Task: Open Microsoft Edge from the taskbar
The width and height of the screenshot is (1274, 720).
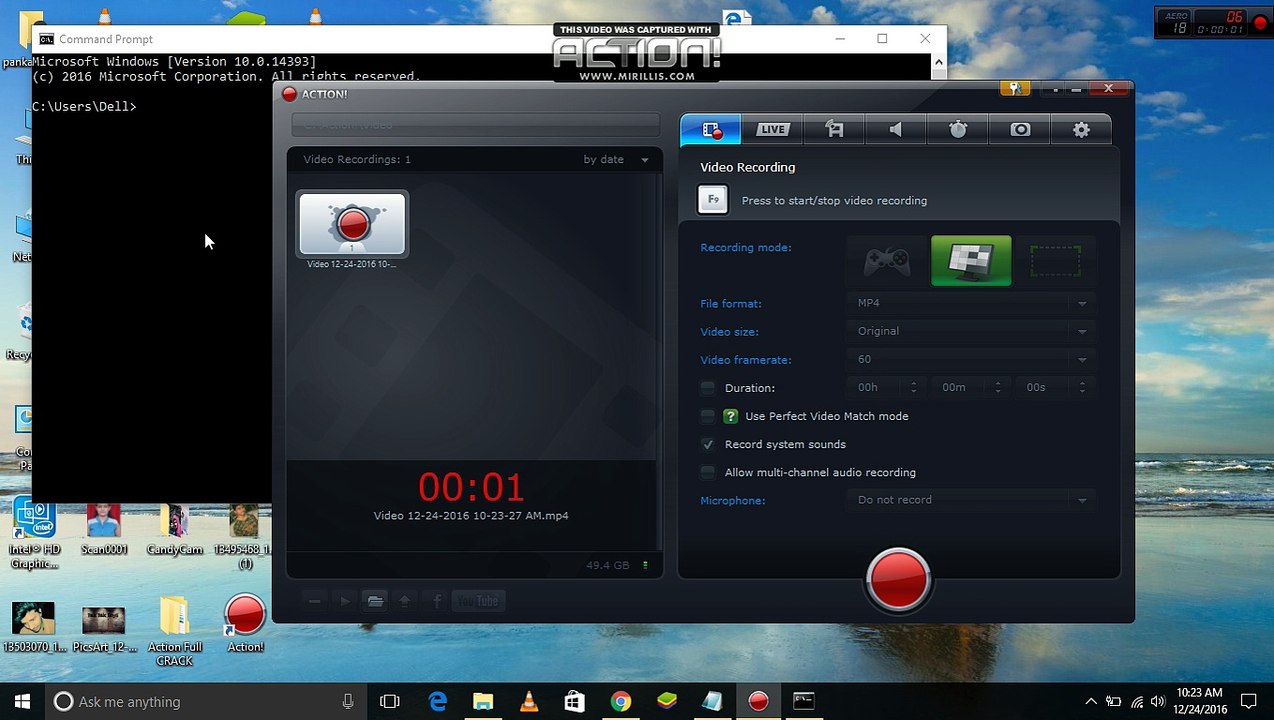Action: [x=437, y=702]
